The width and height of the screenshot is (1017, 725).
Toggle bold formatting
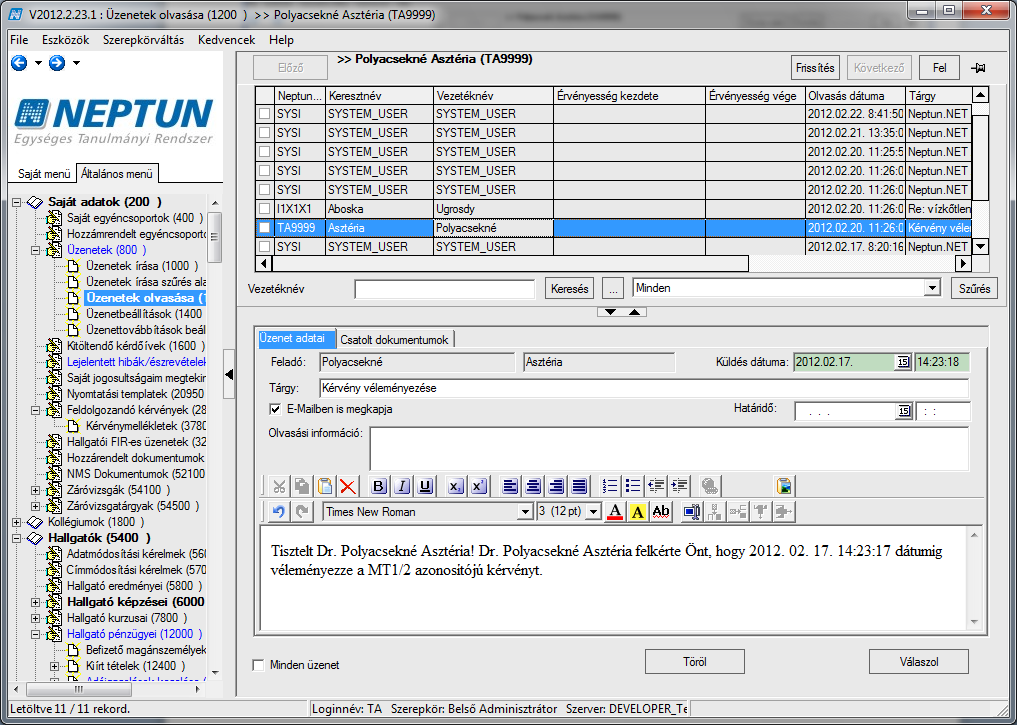coord(379,486)
